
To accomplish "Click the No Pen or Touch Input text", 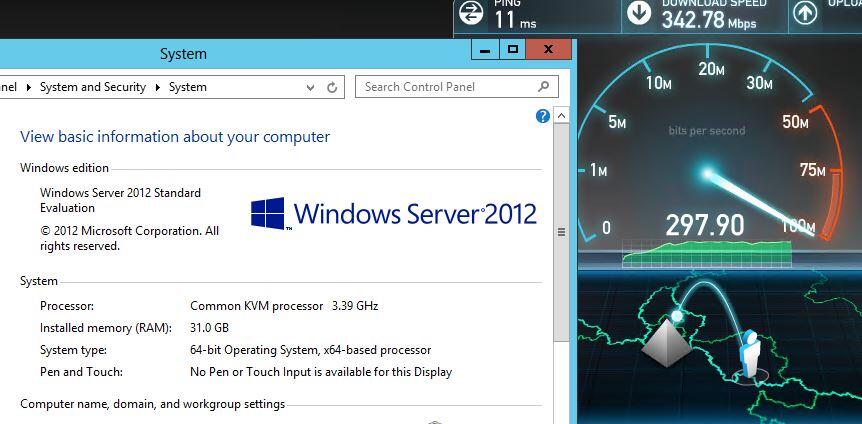I will pos(321,372).
